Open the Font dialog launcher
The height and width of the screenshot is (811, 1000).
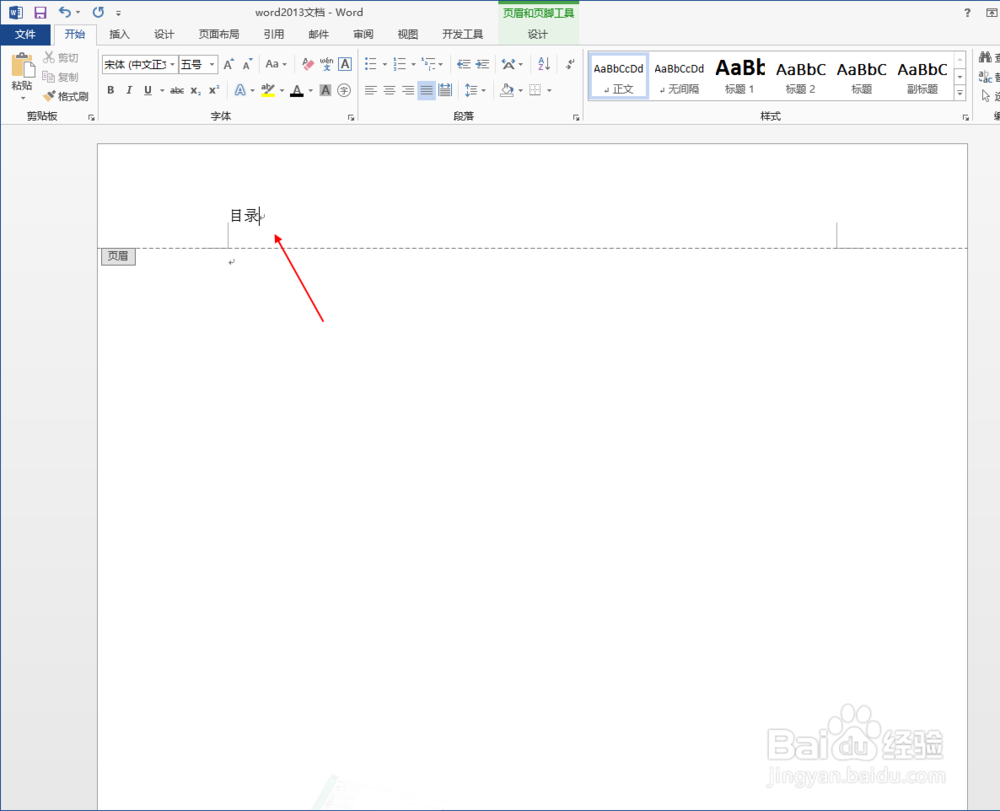pos(351,117)
